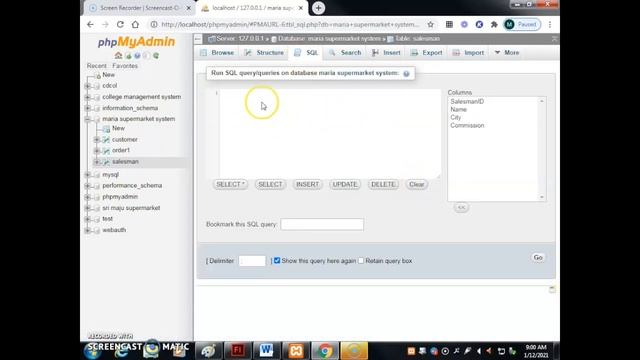Open the webauth database
This screenshot has width=640, height=360.
114,230
